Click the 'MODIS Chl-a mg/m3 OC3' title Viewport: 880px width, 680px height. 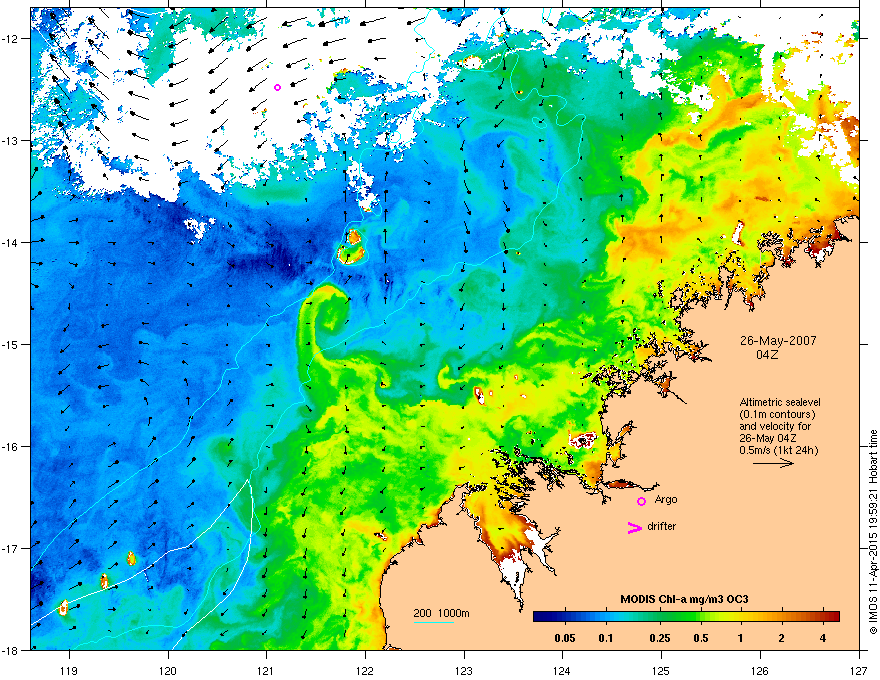pyautogui.click(x=684, y=599)
